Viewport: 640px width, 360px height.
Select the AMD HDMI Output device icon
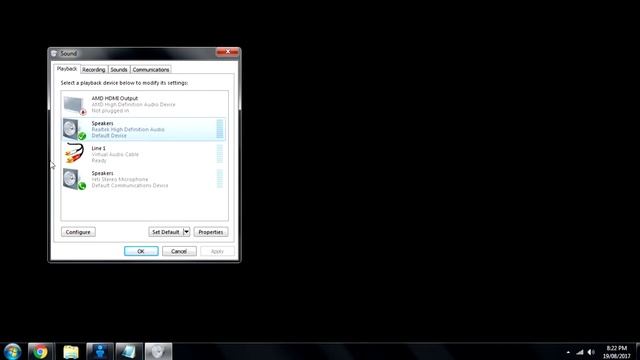tap(75, 105)
